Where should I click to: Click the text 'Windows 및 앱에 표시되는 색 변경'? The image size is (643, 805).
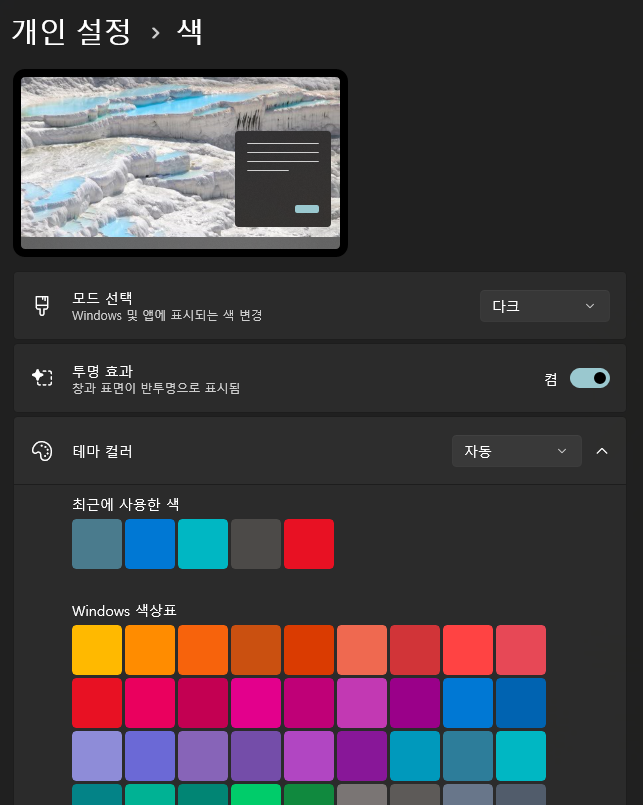[x=167, y=315]
